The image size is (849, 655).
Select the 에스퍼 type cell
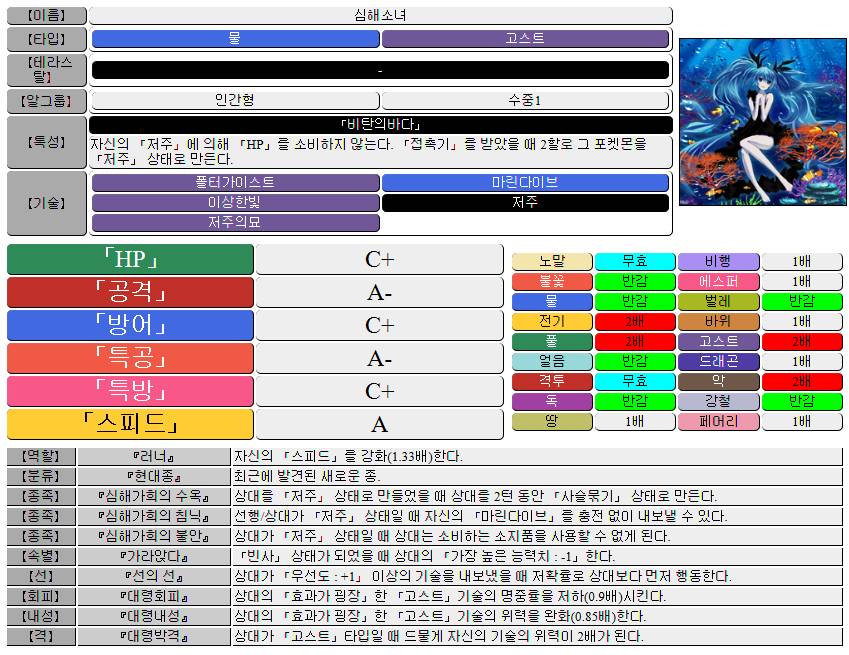(718, 282)
